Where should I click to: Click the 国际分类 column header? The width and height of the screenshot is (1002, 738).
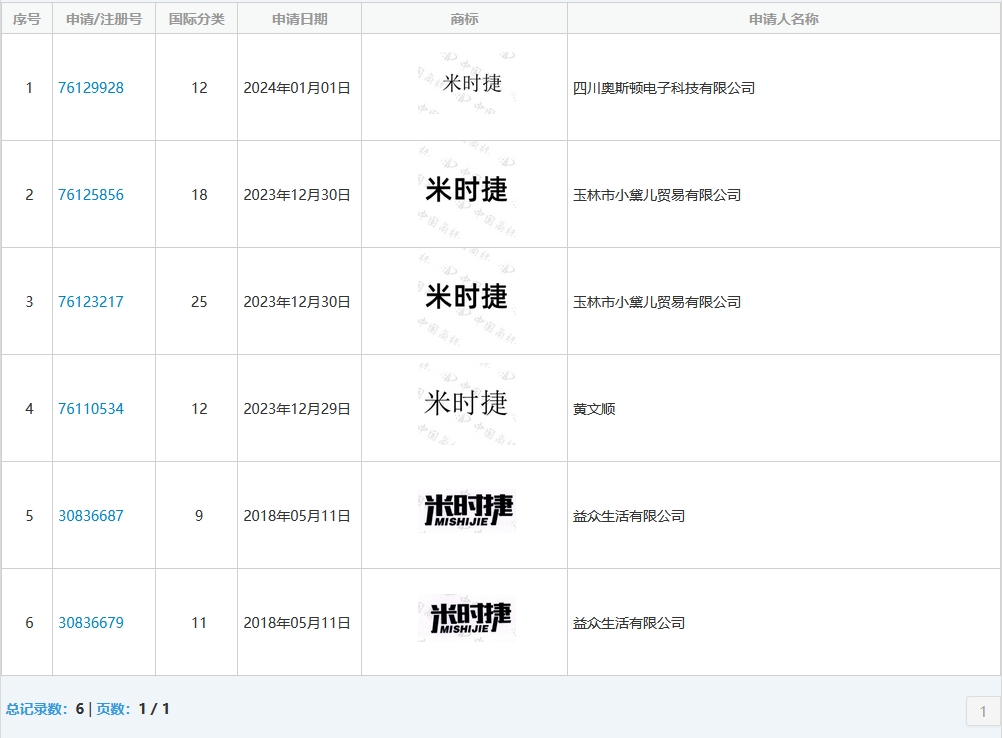[x=196, y=19]
